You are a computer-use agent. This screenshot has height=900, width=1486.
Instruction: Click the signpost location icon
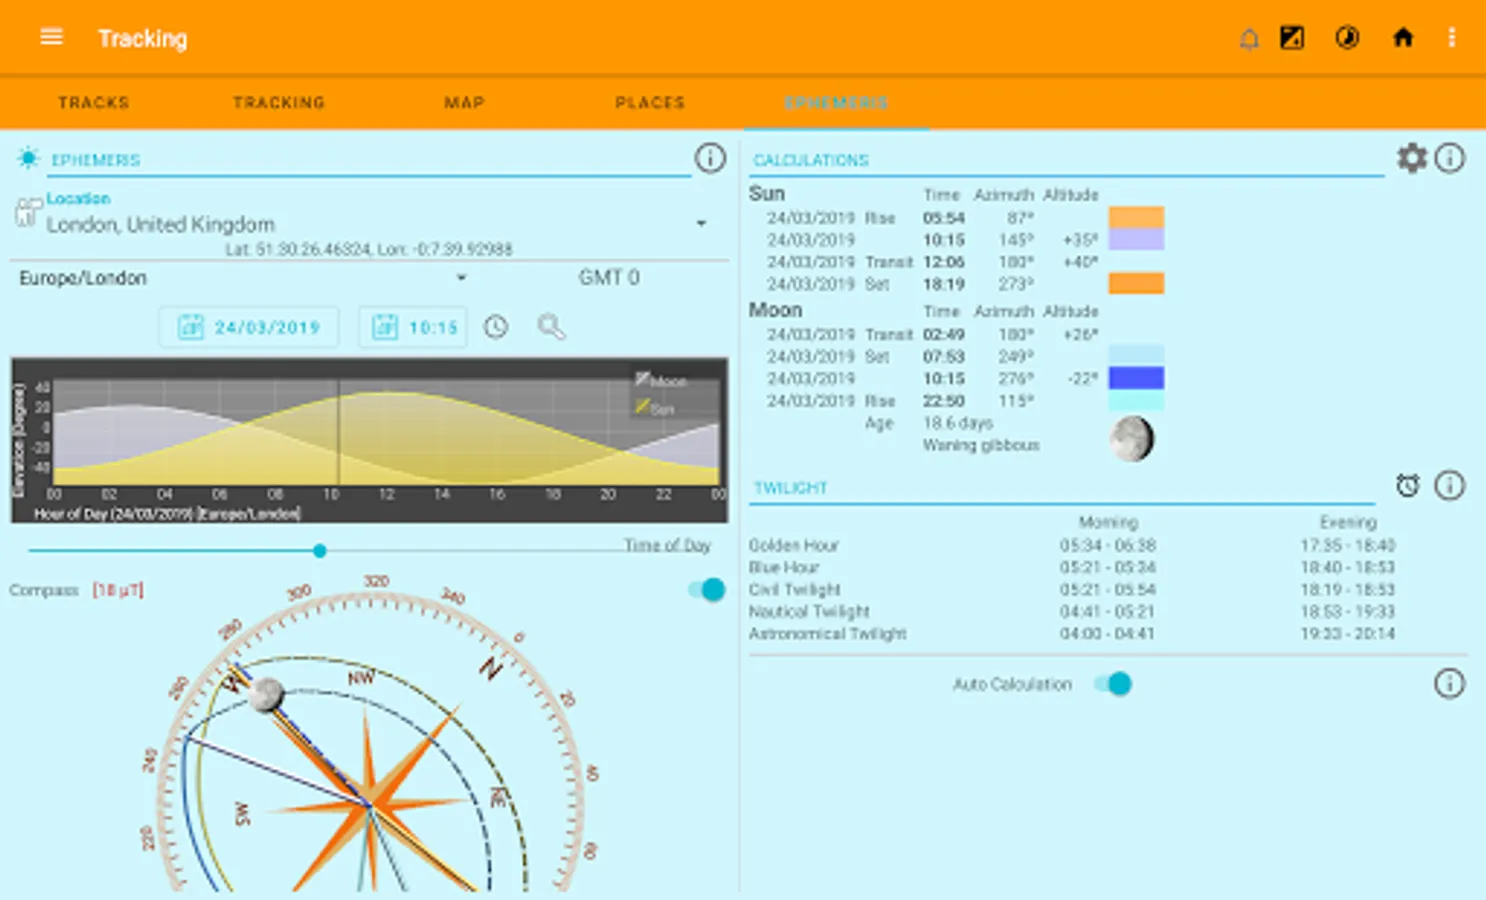tap(28, 212)
